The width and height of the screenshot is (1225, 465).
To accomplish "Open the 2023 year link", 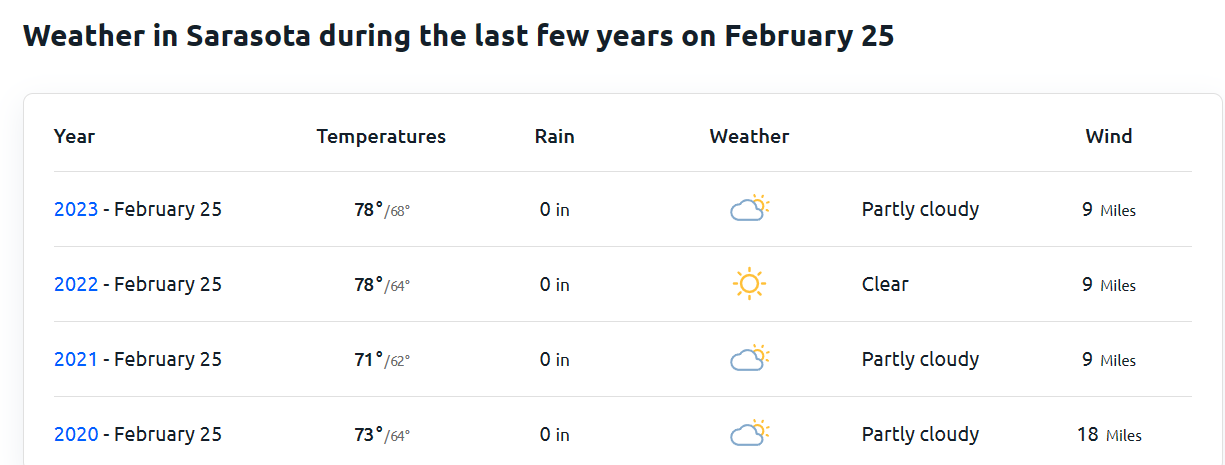I will tap(76, 209).
